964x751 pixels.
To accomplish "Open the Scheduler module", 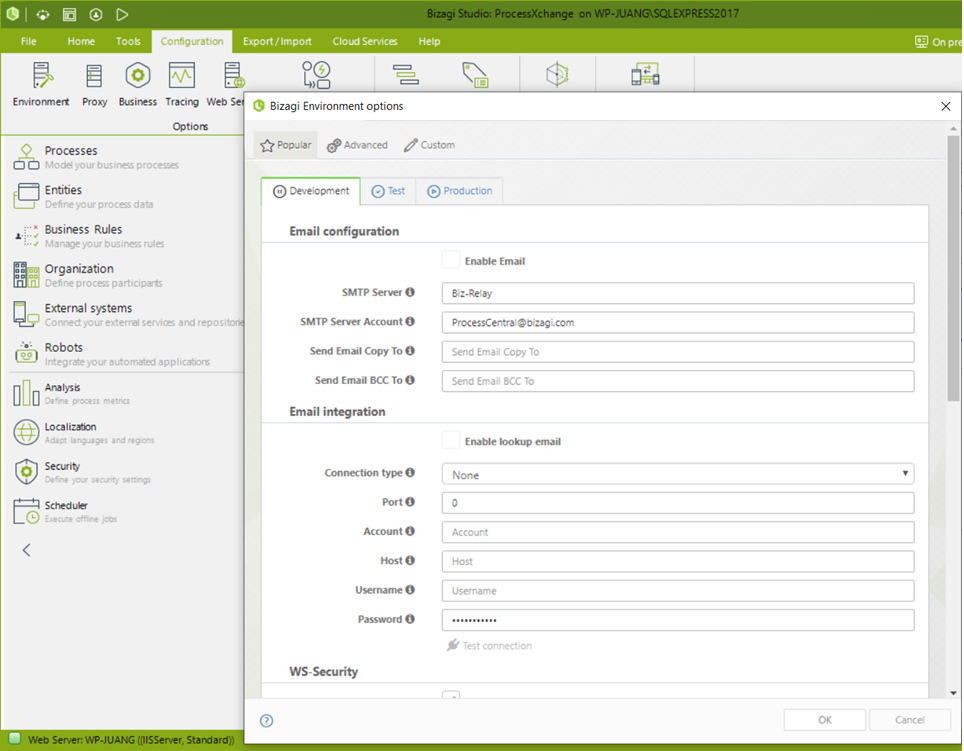I will point(65,511).
